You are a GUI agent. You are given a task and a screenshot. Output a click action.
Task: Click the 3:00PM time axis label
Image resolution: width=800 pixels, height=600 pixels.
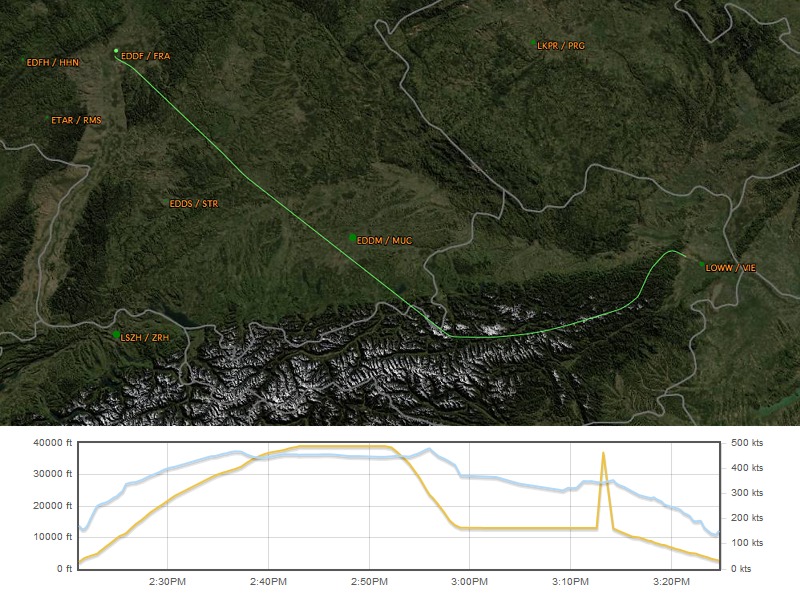[x=470, y=582]
